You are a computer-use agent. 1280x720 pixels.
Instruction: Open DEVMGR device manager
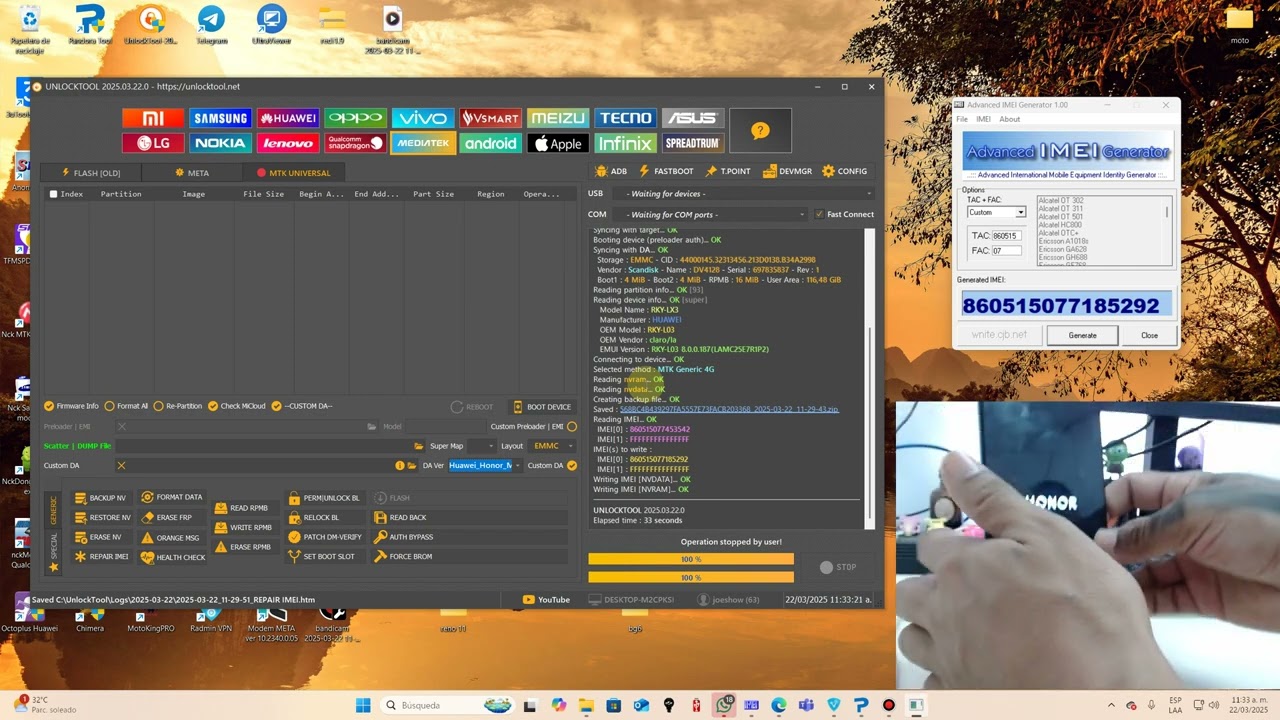click(787, 171)
